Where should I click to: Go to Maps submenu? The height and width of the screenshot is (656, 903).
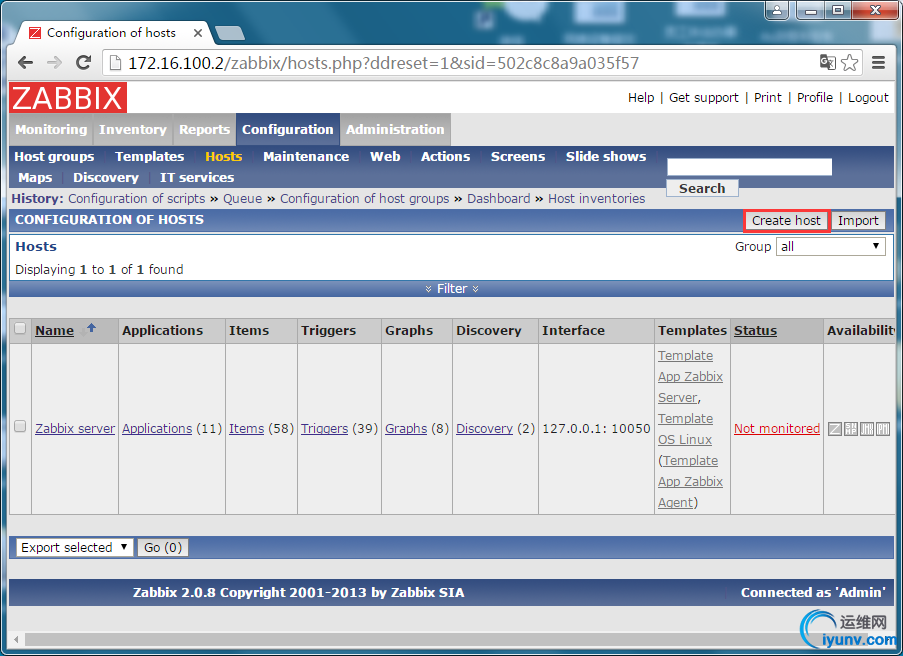(35, 177)
